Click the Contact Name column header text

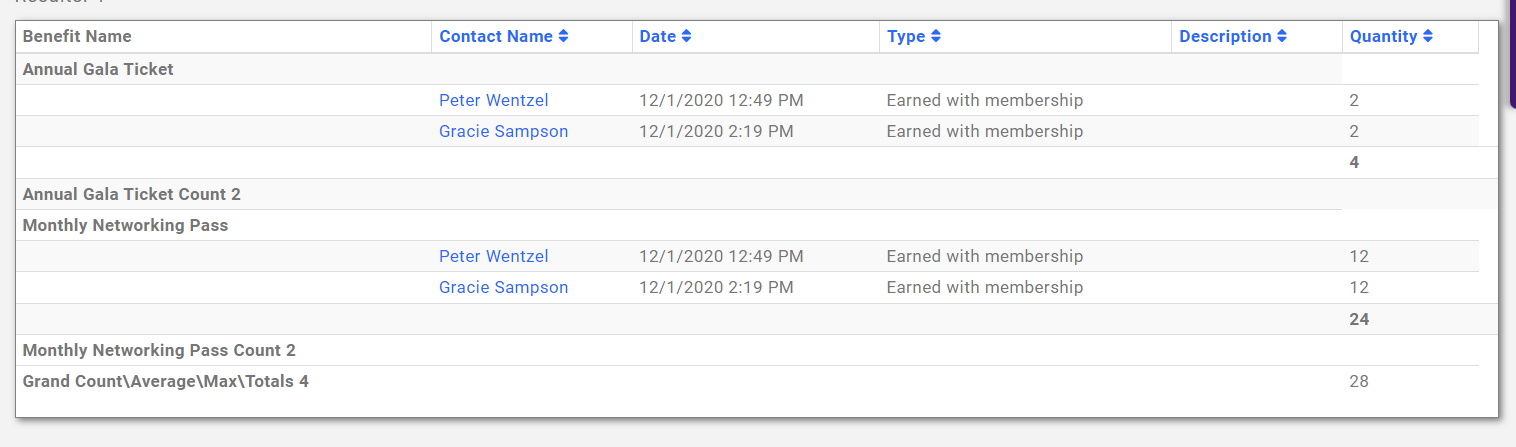tap(496, 37)
